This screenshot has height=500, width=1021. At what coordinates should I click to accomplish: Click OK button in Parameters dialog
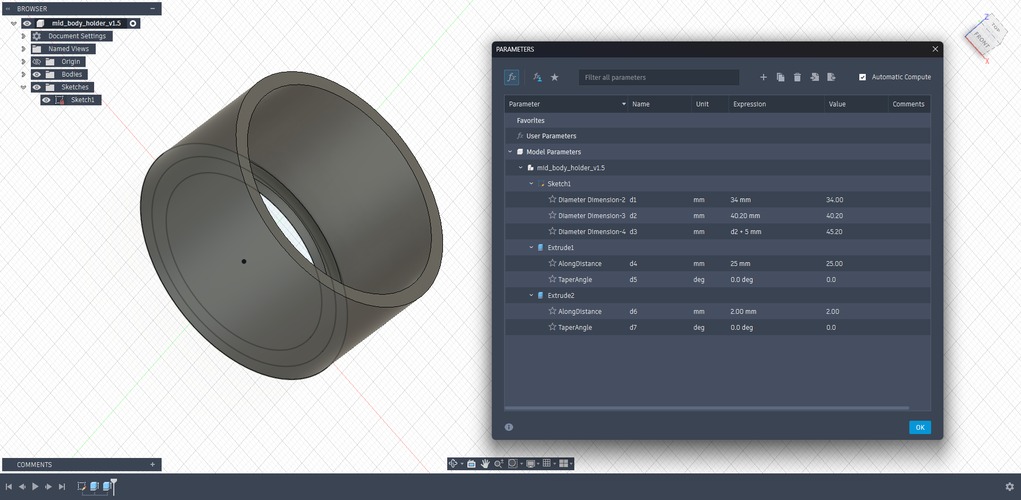[920, 427]
